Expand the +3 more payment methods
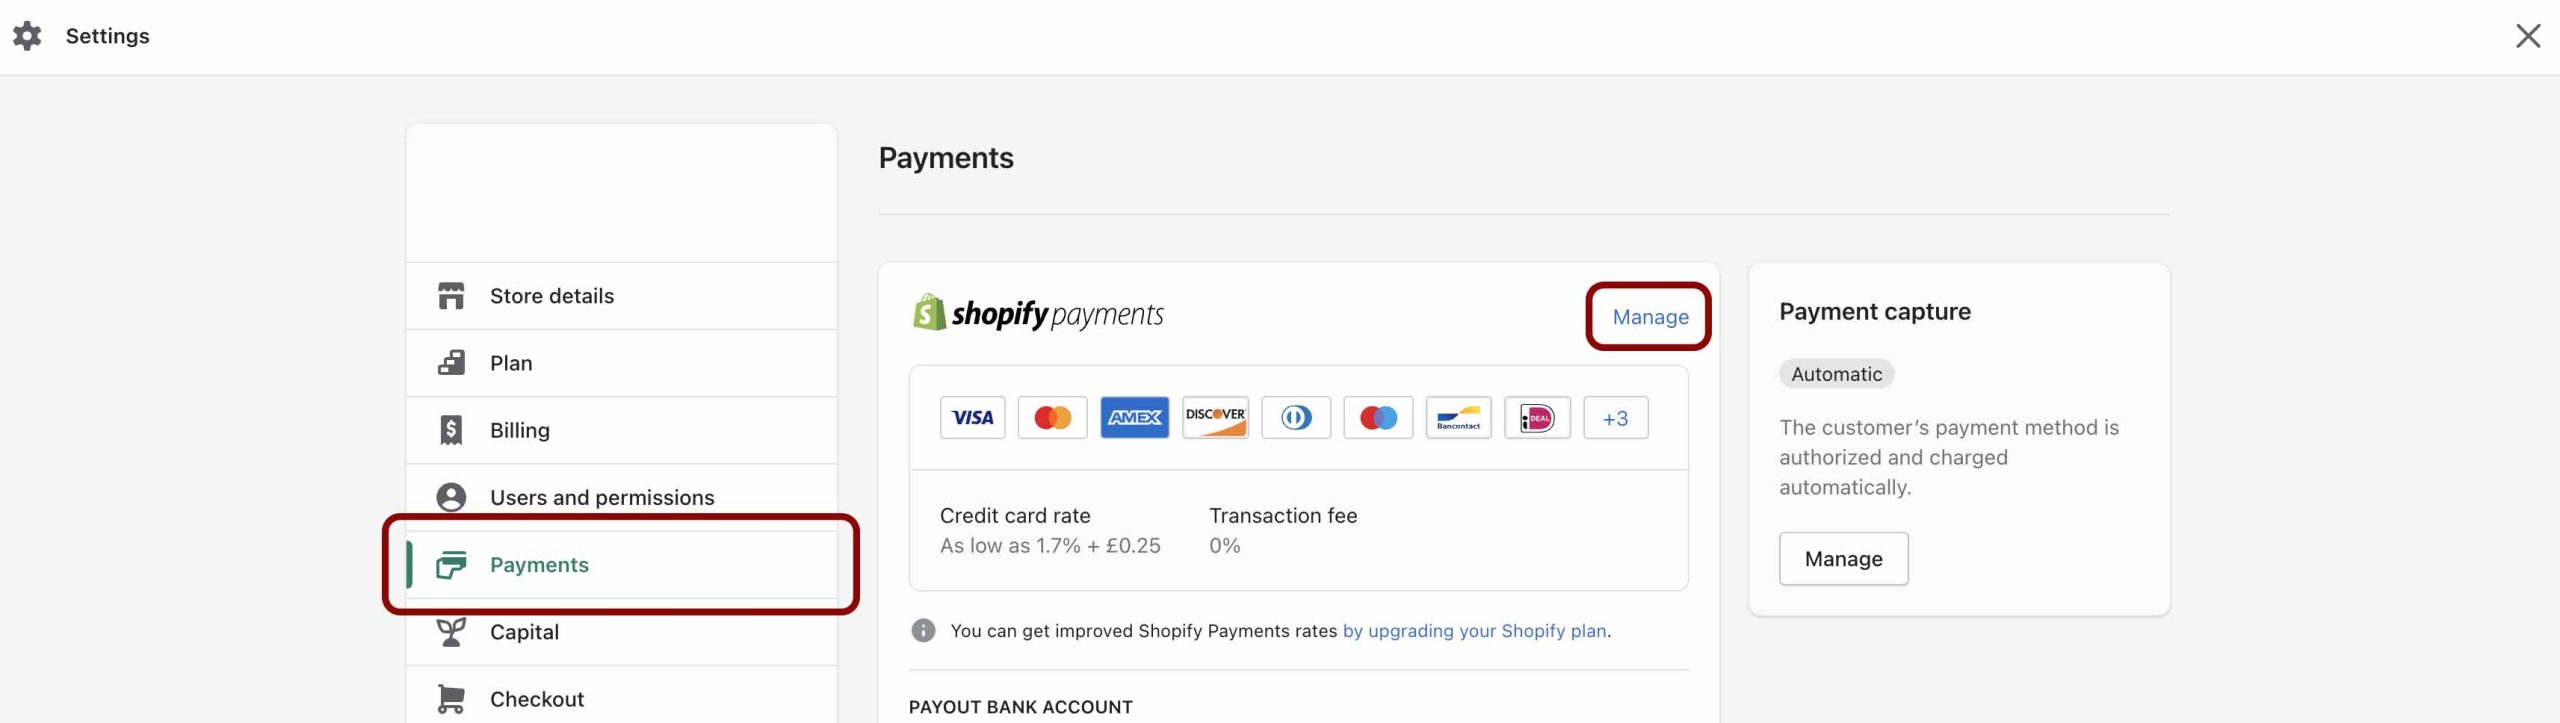The height and width of the screenshot is (723, 2560). [x=1615, y=418]
